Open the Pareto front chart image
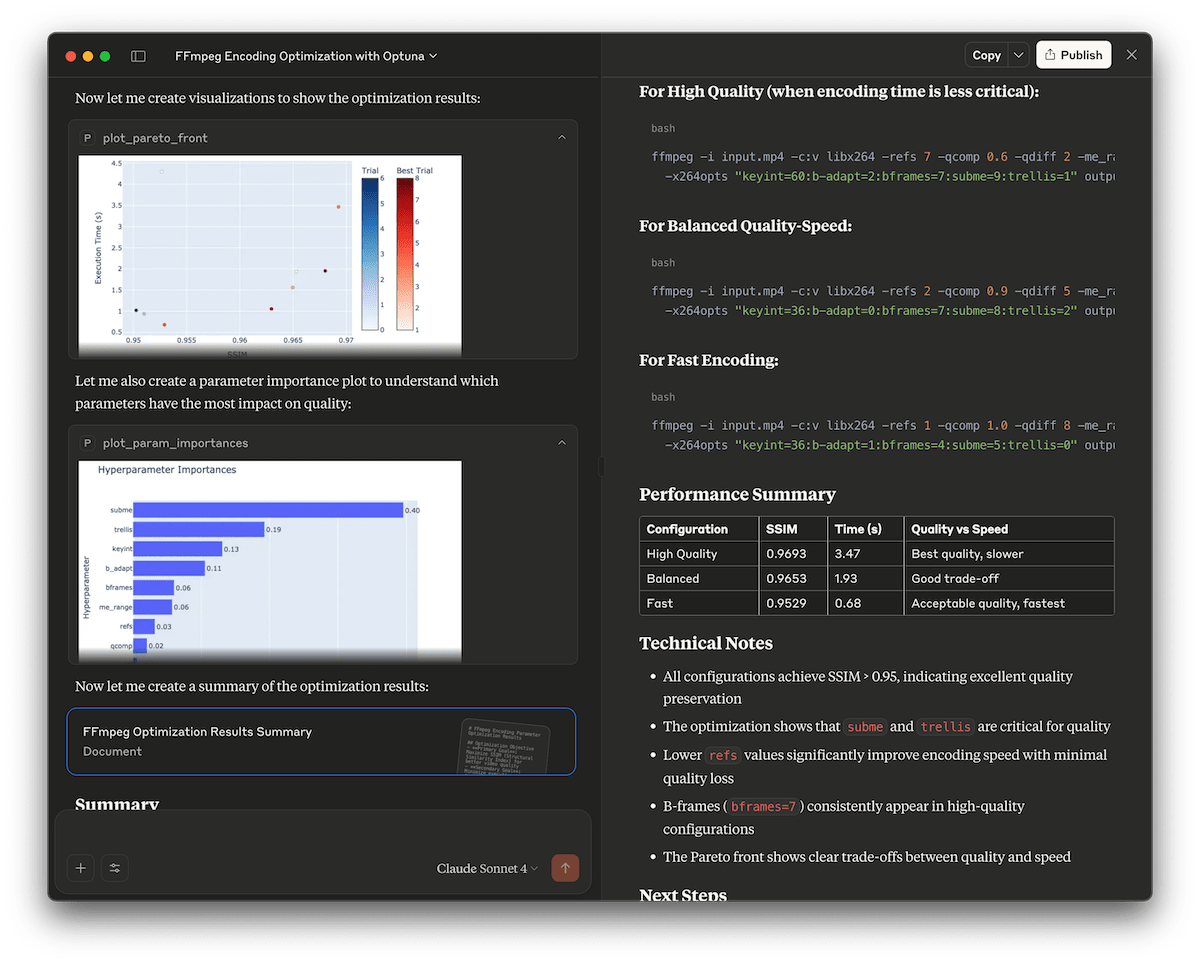1200x964 pixels. tap(270, 254)
